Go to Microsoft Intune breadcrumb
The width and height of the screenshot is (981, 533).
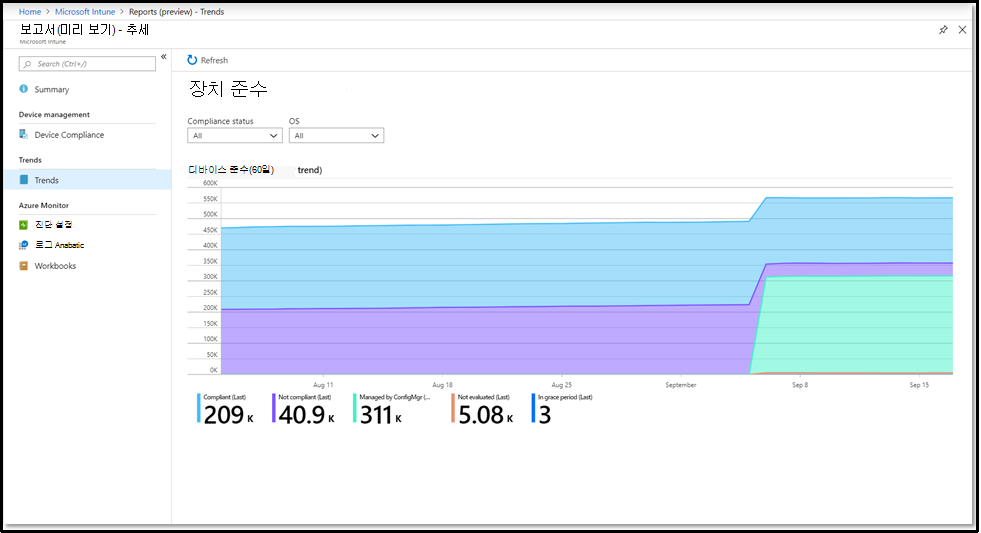pyautogui.click(x=85, y=12)
